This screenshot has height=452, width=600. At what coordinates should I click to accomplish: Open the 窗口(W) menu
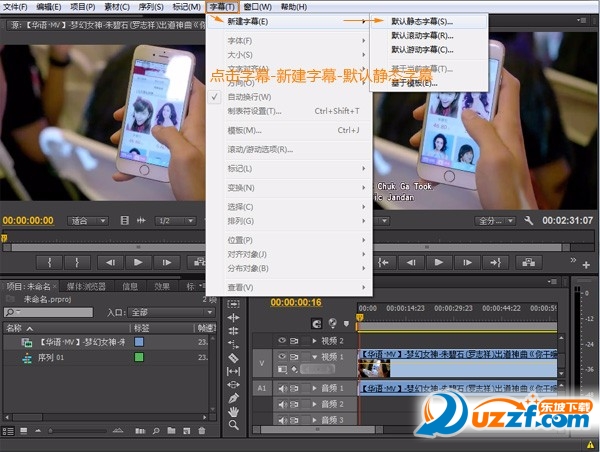(x=258, y=7)
